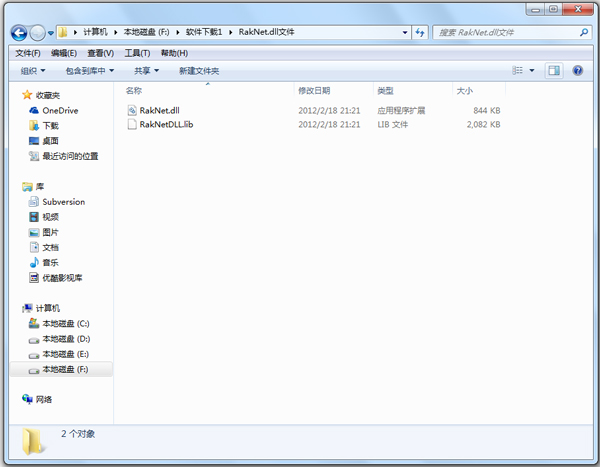Viewport: 600px width, 467px height.
Task: Click 软件下载1 in the address breadcrumb
Action: point(207,33)
